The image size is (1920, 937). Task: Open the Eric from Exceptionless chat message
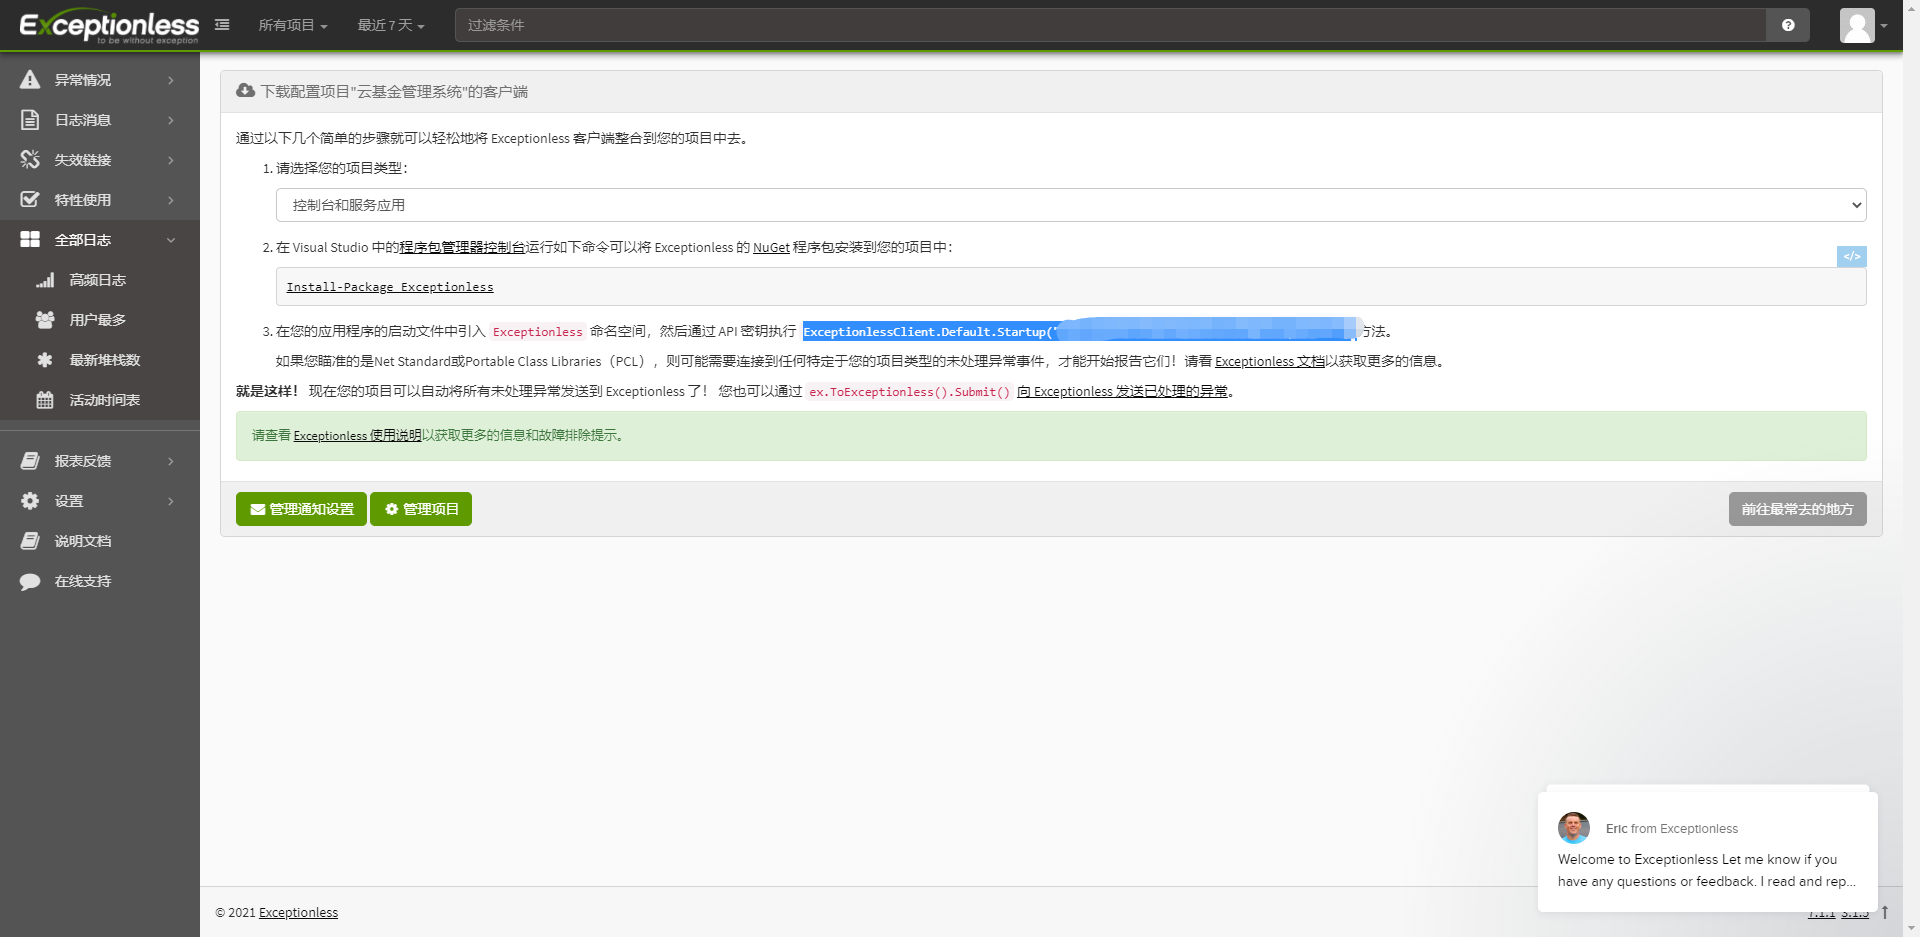[x=1707, y=852]
